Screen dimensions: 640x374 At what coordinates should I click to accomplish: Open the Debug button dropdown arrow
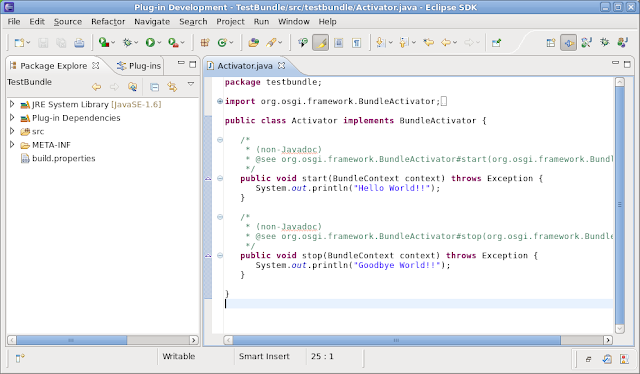click(136, 42)
